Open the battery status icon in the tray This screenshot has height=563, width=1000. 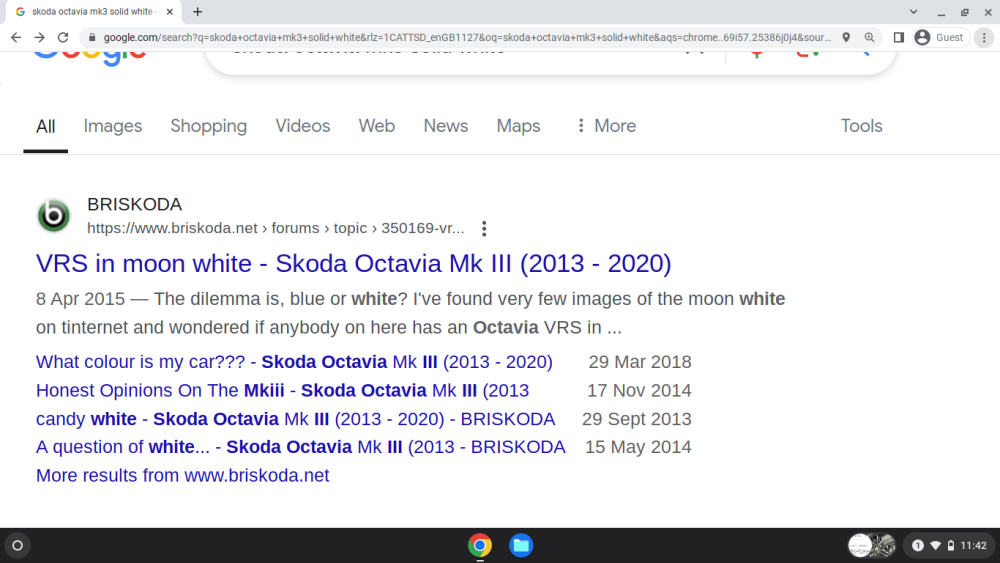(951, 546)
